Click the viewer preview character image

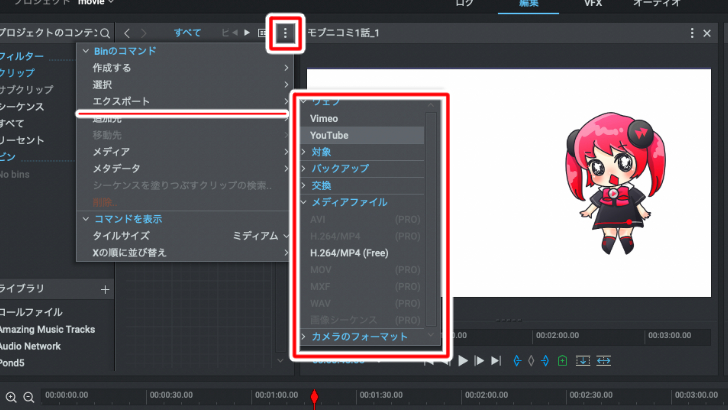(x=615, y=182)
